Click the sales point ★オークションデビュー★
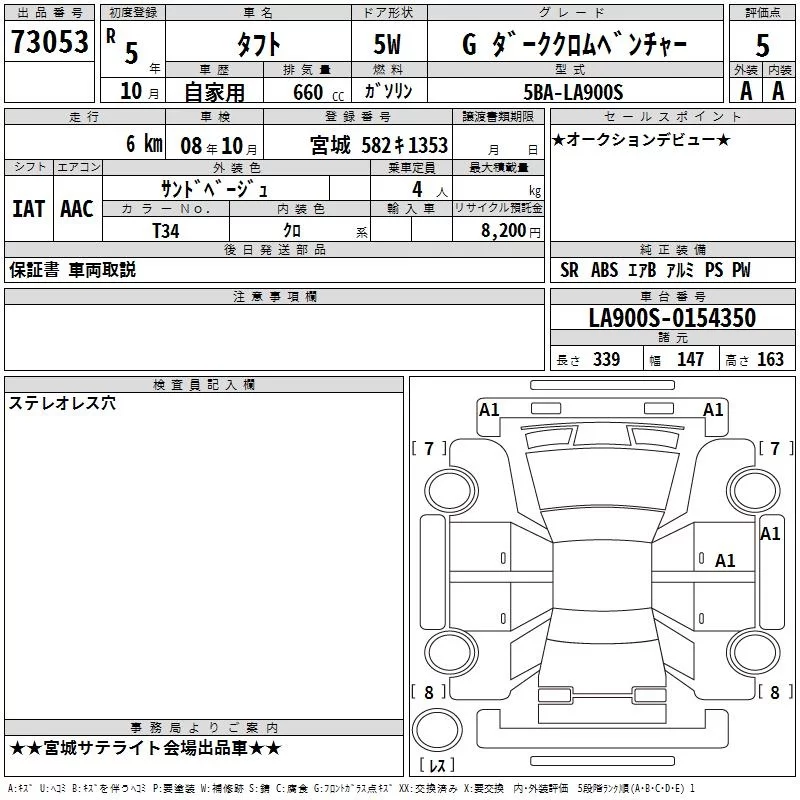This screenshot has height=800, width=800. (641, 139)
